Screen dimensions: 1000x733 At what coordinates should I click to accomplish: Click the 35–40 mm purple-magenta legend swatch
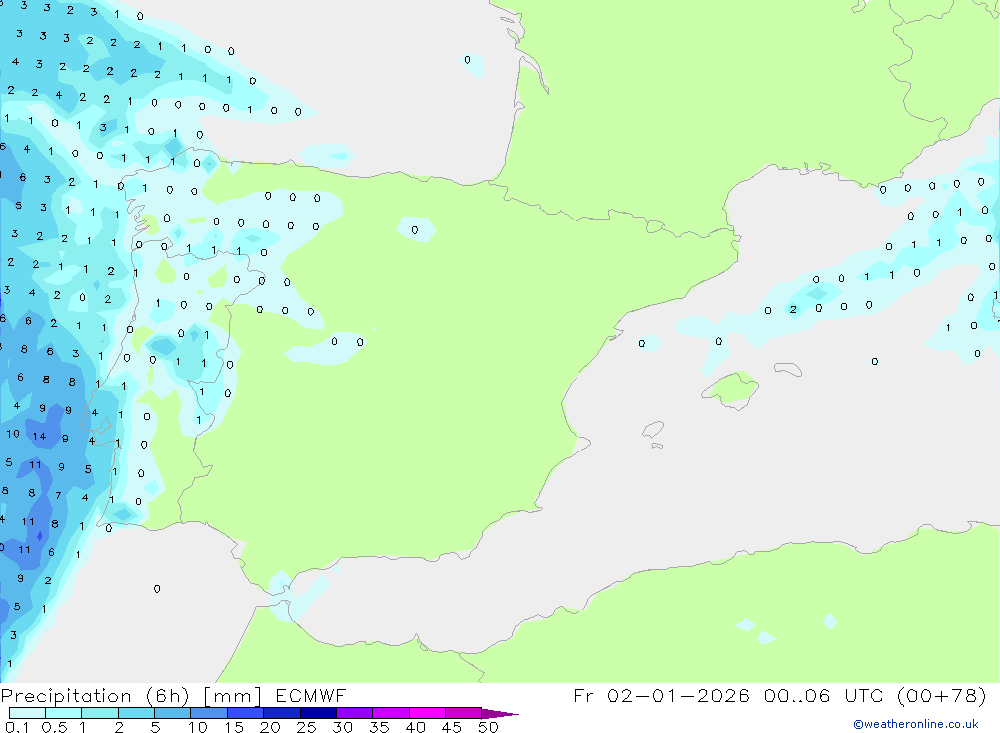click(391, 713)
